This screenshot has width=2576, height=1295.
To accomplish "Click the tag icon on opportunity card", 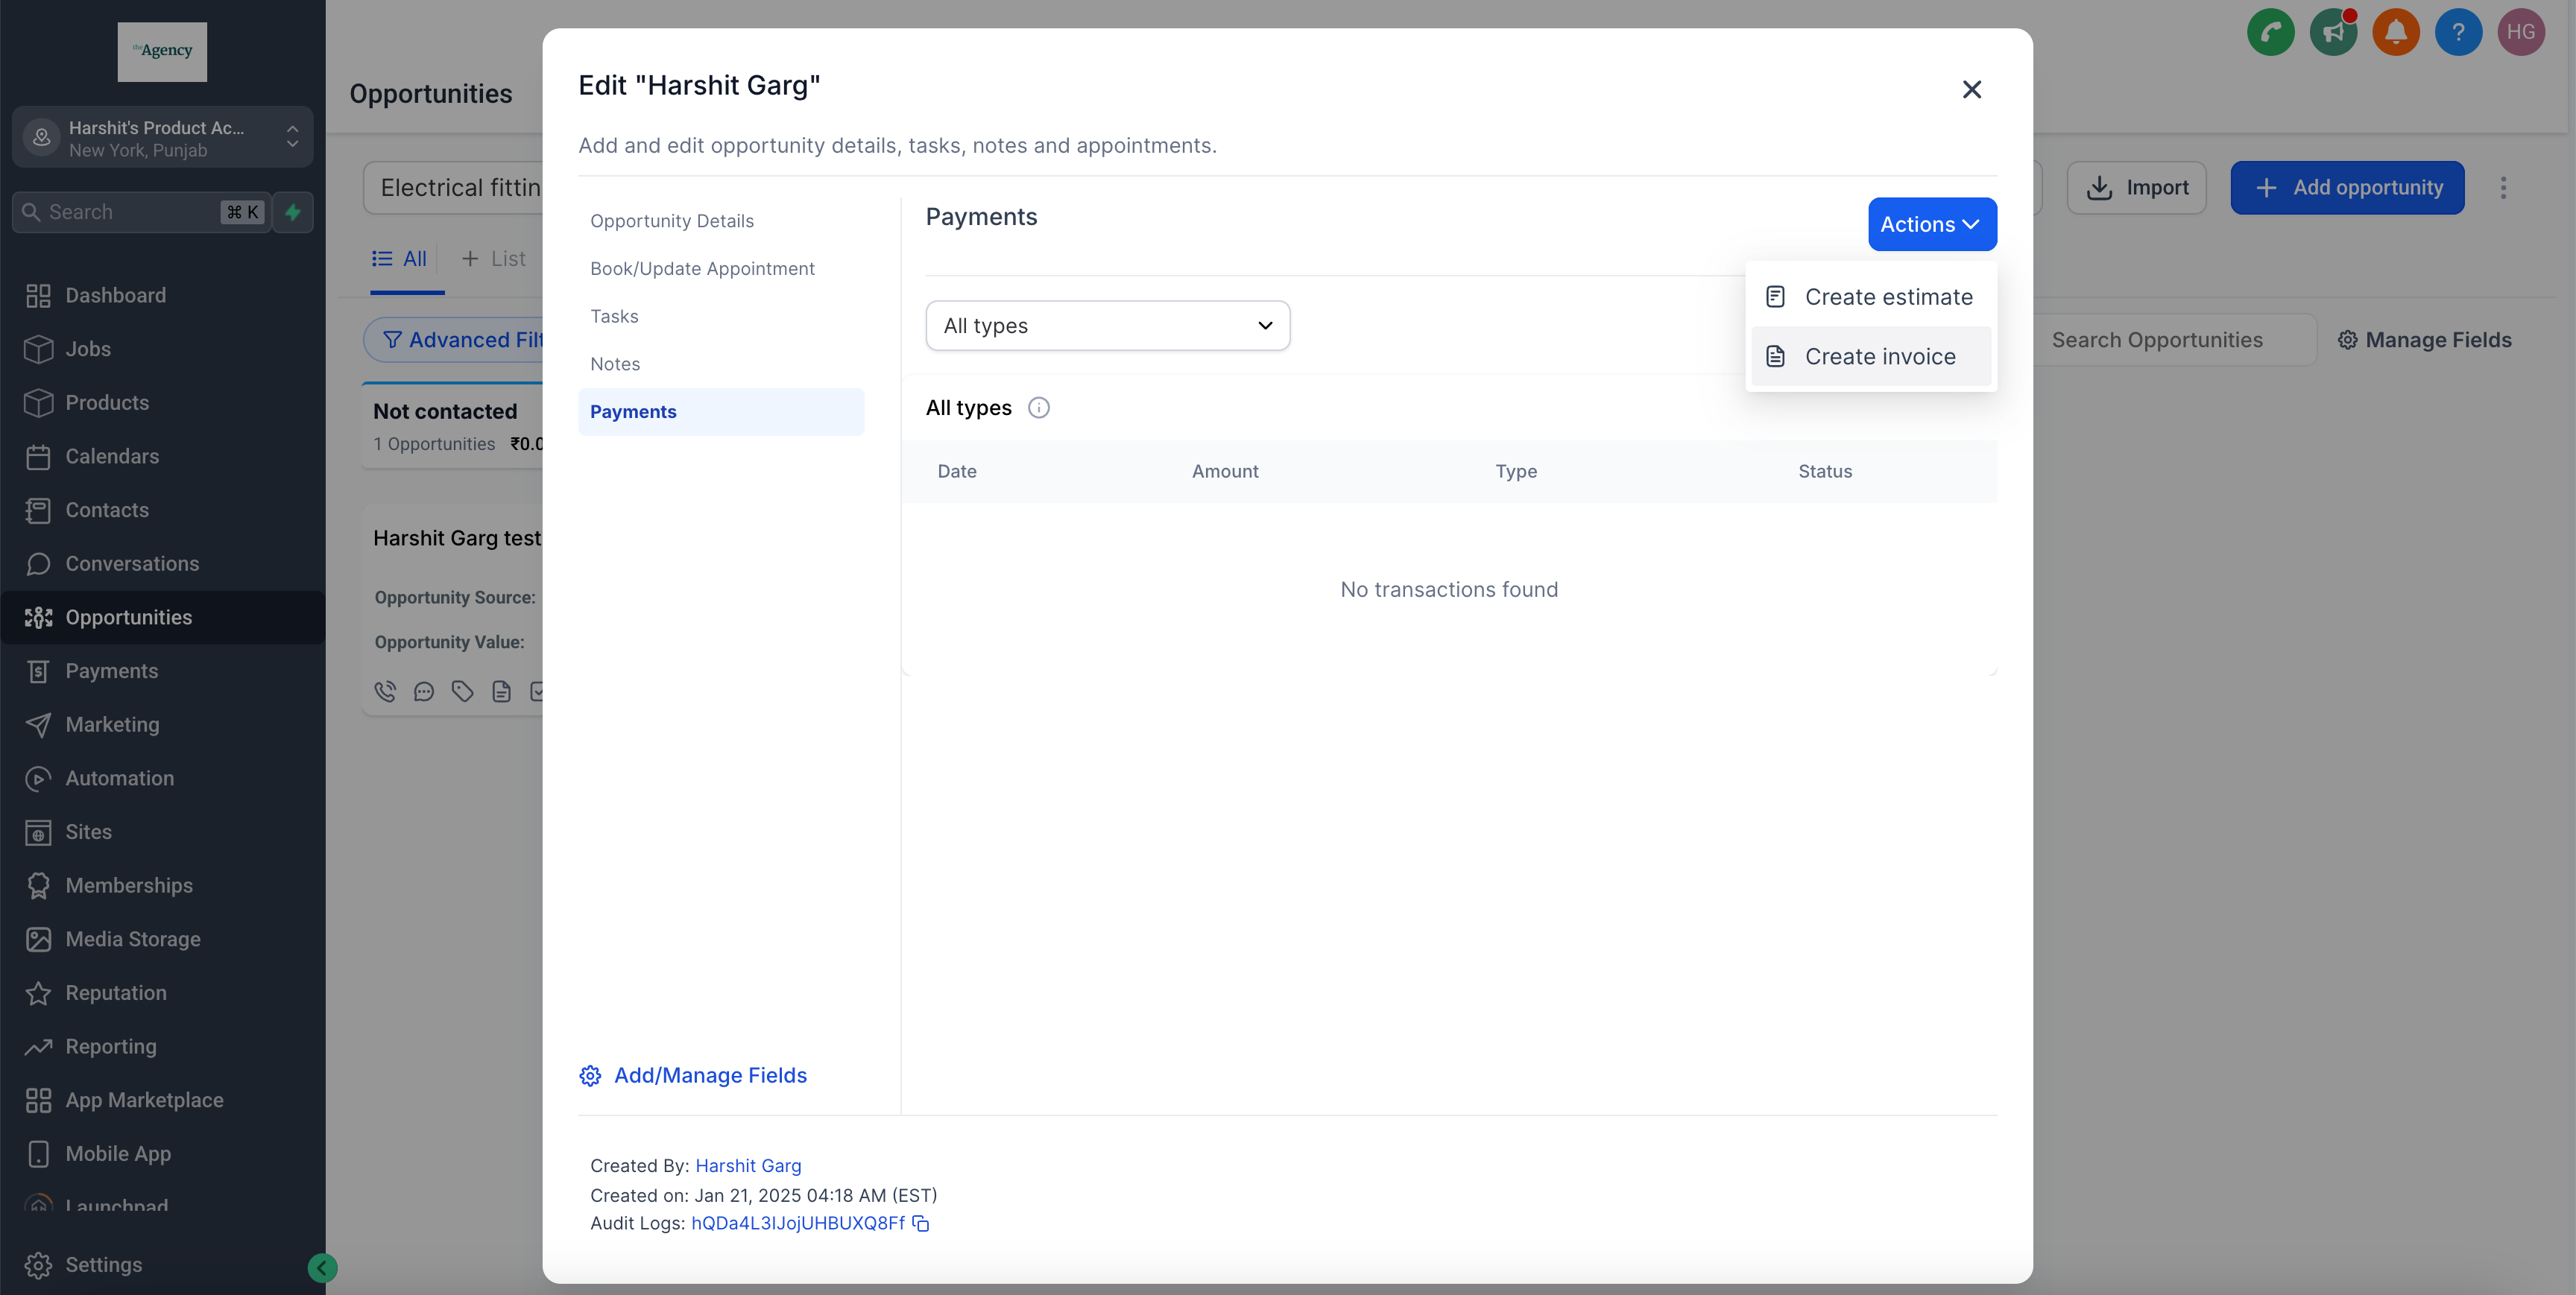I will 462,691.
